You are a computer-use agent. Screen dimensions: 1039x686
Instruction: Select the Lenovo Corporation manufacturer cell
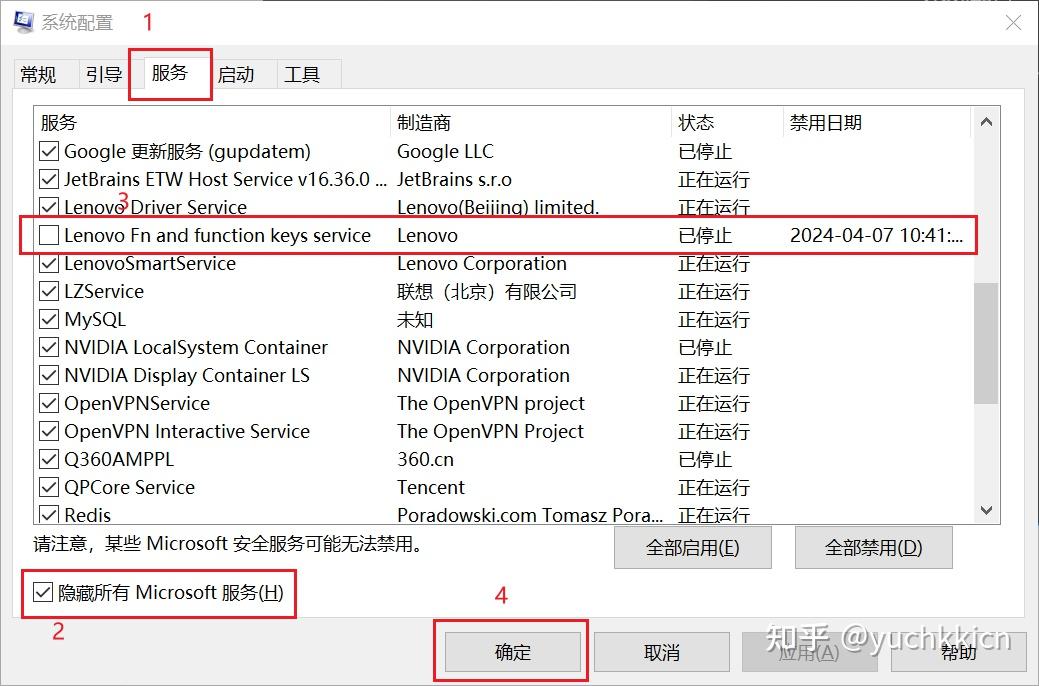pos(482,264)
